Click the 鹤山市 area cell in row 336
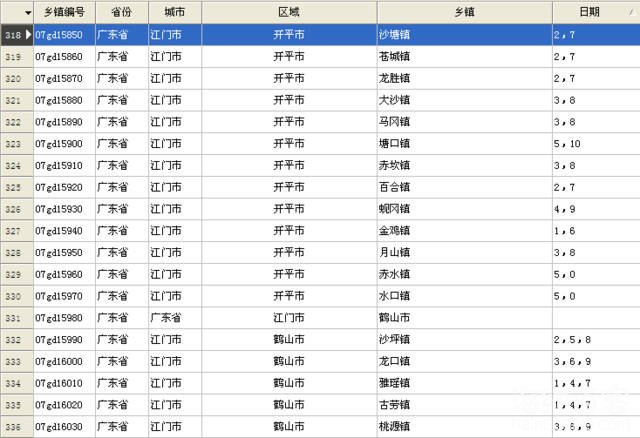 click(289, 427)
